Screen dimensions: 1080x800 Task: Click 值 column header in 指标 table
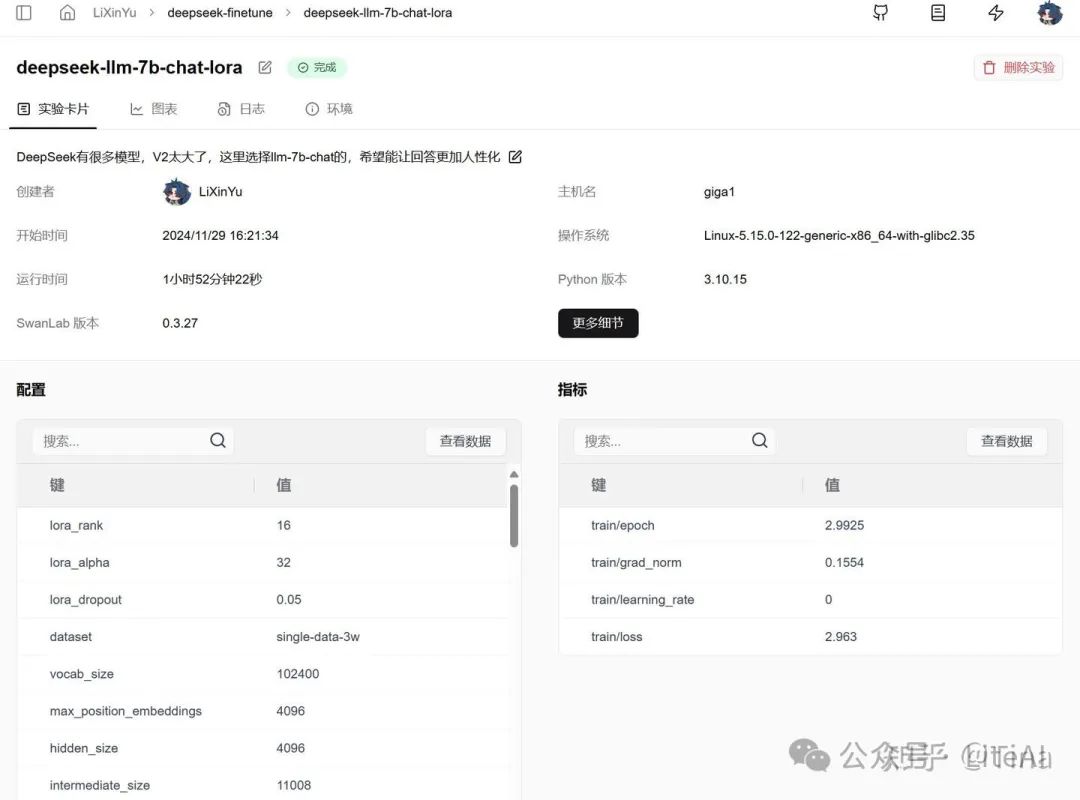[832, 485]
